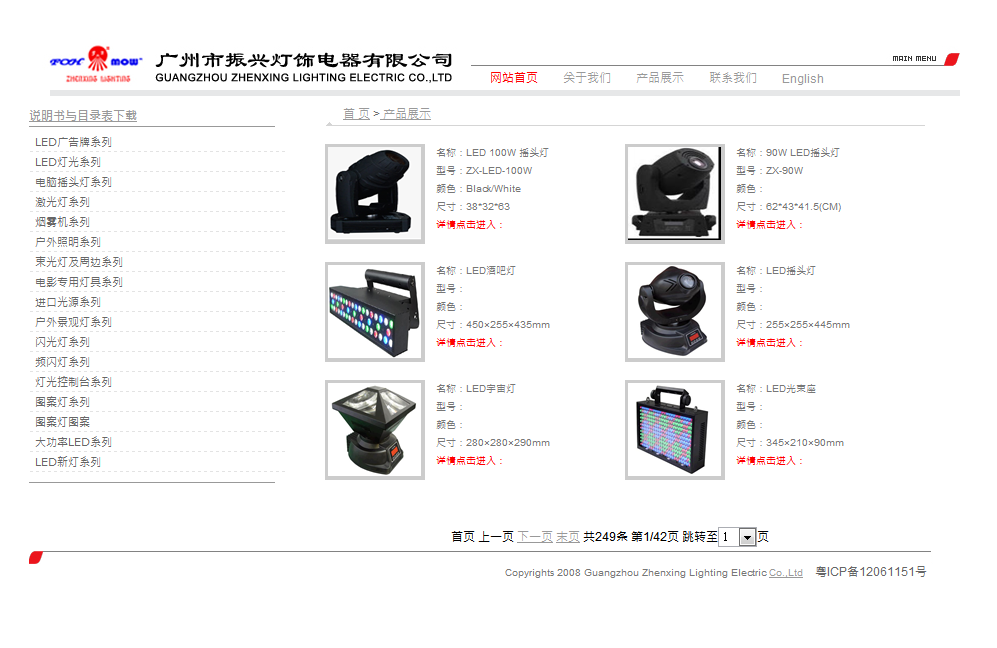Viewport: 997px width, 648px height.
Task: Open 闪光灯系列 category
Action: click(x=62, y=342)
